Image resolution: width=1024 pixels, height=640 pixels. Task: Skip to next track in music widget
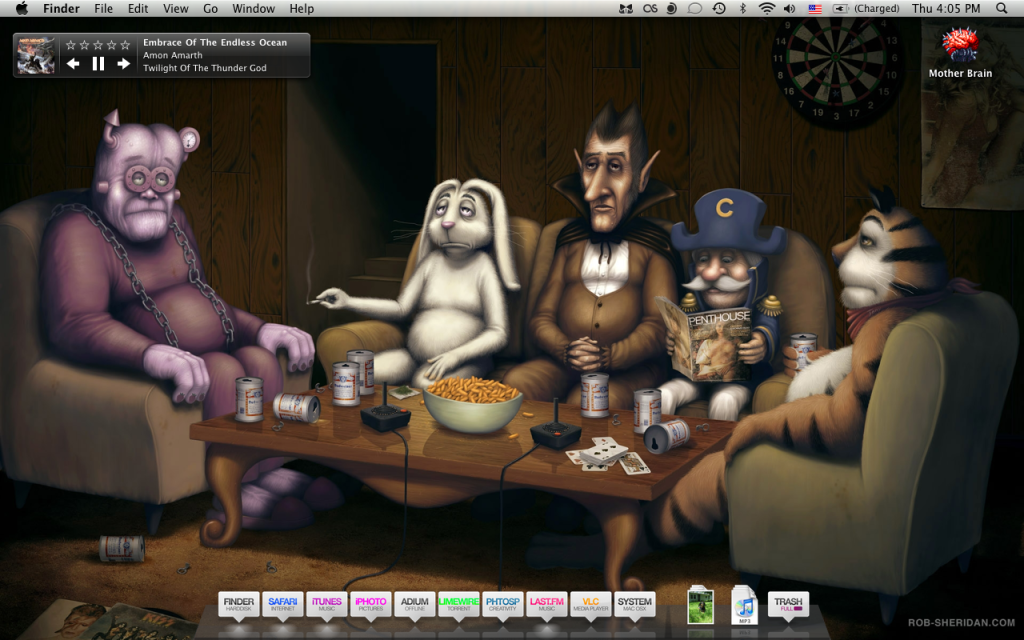(x=123, y=63)
